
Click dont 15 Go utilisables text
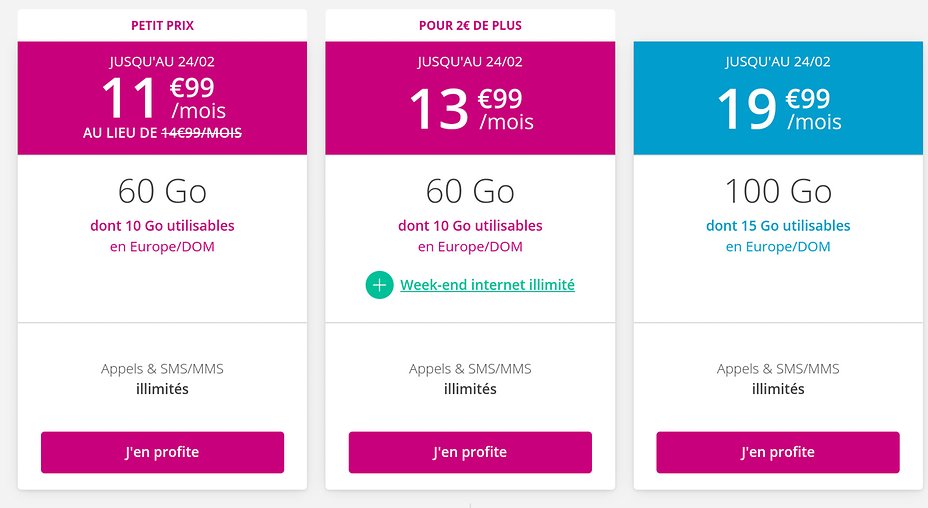778,226
